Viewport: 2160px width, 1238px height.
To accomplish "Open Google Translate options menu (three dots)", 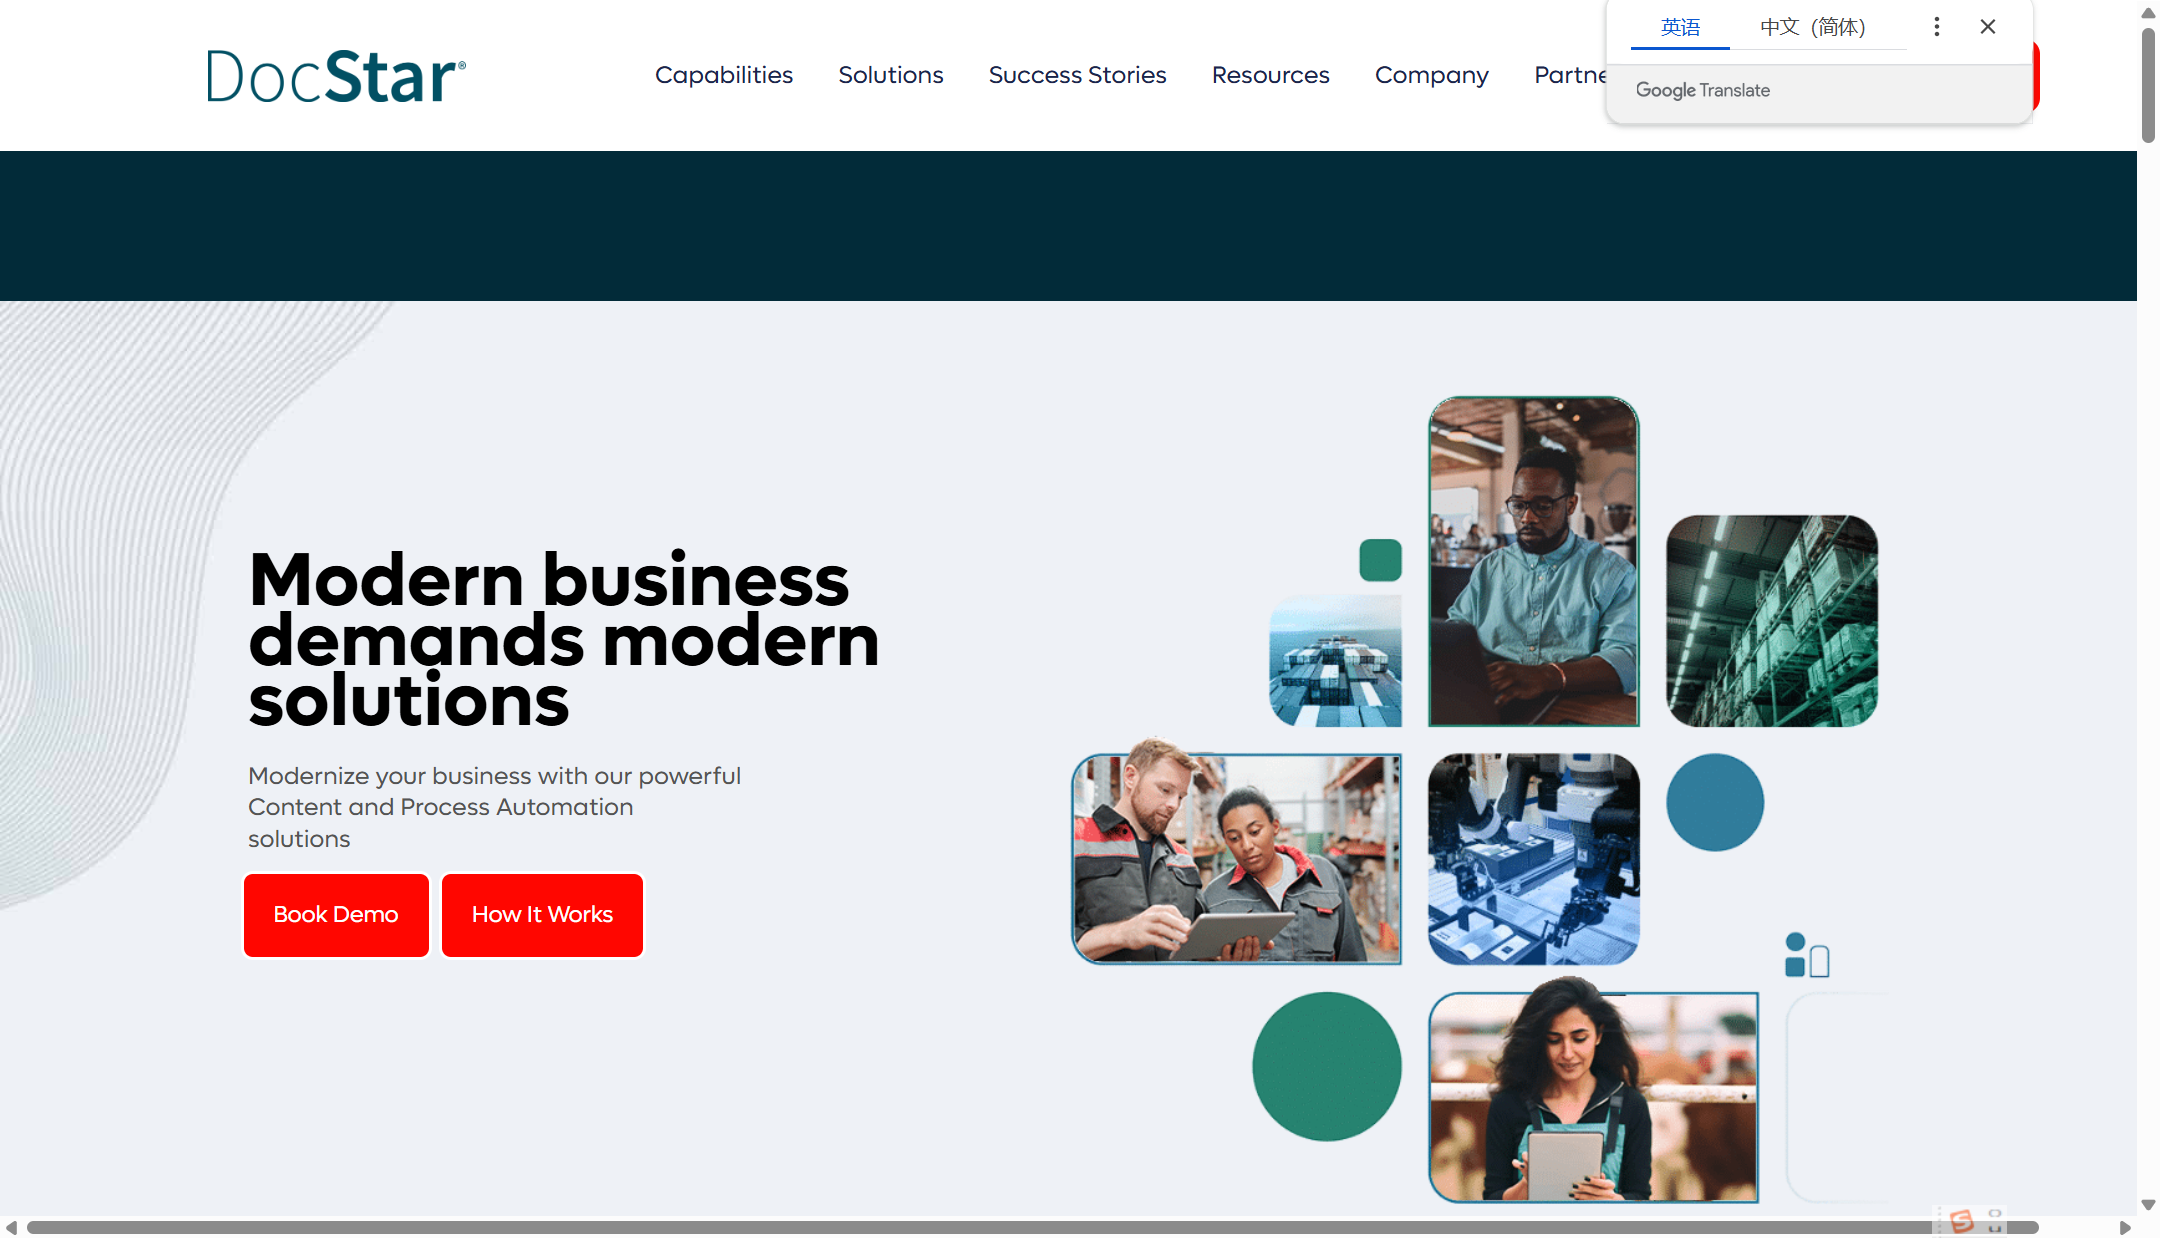I will tap(1936, 27).
